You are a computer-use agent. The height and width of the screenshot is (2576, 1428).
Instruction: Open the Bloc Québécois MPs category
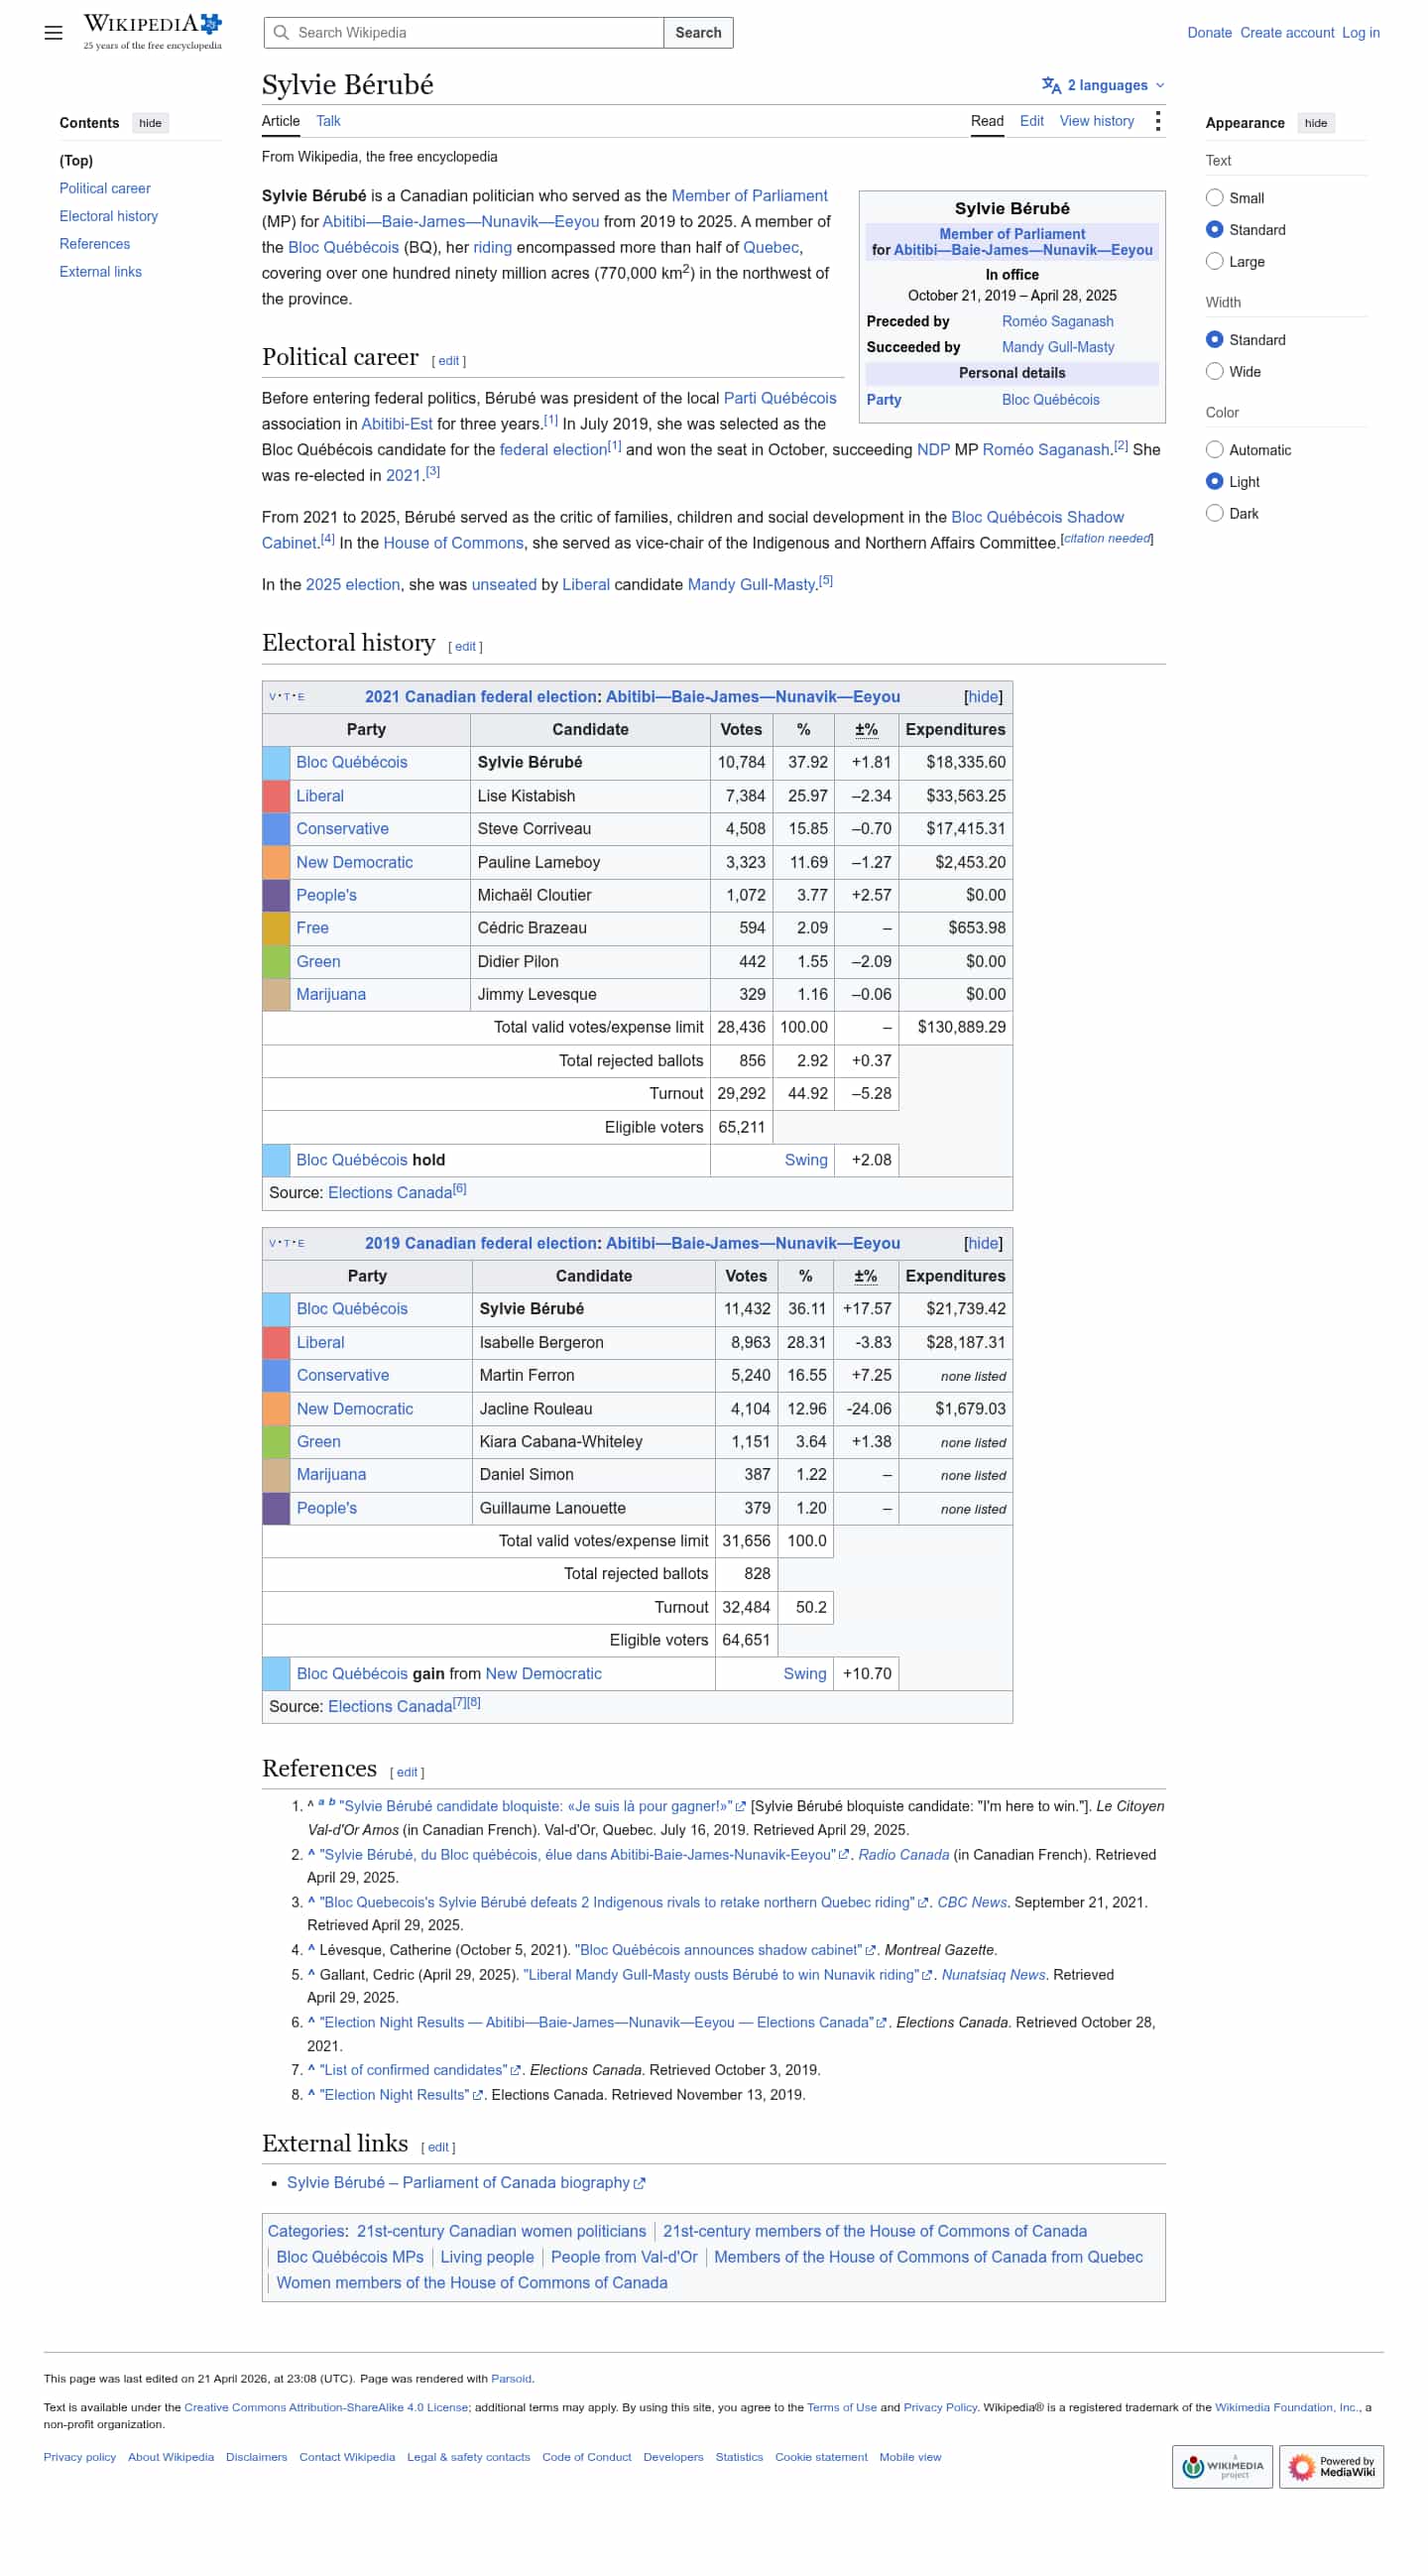350,2256
